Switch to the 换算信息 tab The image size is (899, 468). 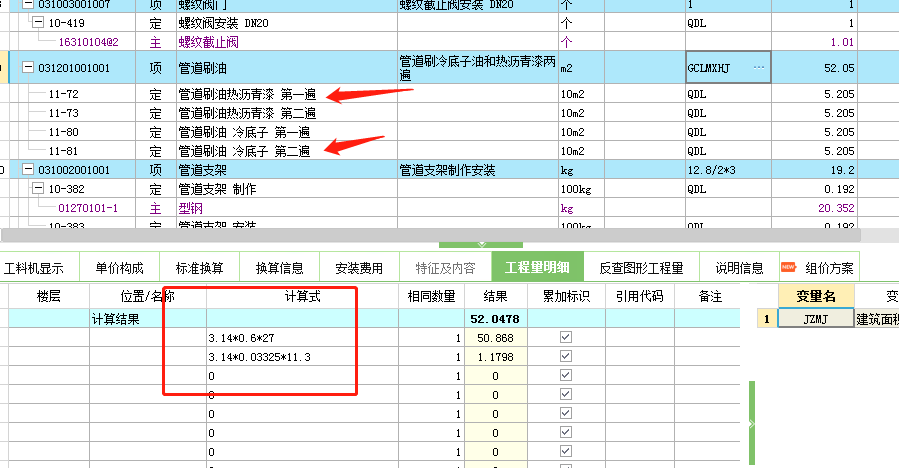tap(279, 268)
